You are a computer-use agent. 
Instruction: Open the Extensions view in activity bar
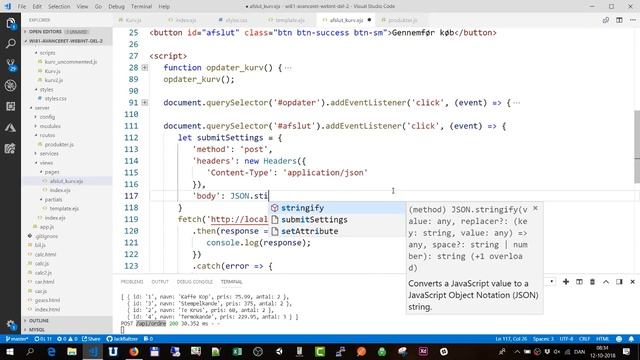click(11, 107)
